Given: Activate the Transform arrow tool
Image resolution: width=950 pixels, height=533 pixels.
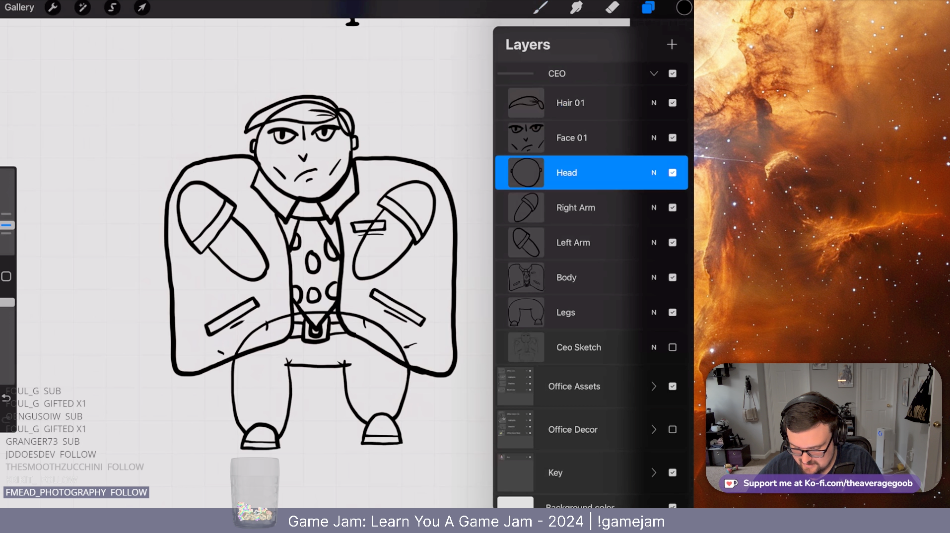Looking at the screenshot, I should 142,8.
